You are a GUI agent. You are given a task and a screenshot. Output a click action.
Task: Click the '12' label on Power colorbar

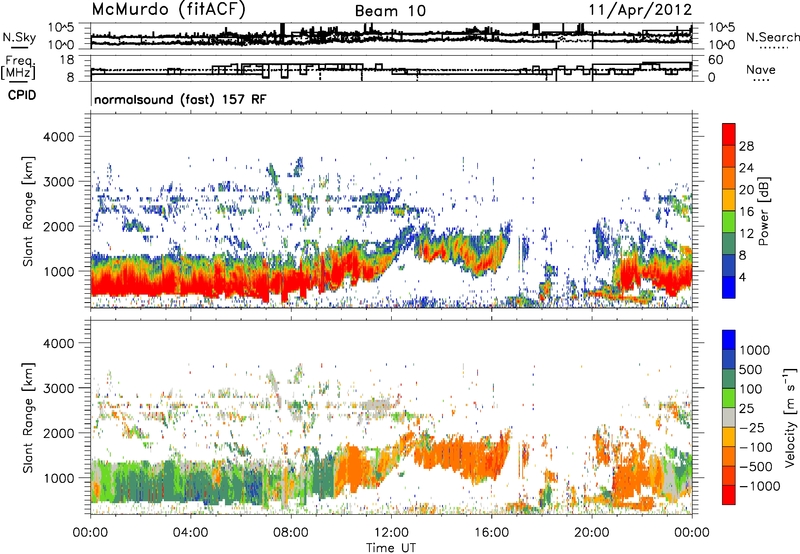746,234
